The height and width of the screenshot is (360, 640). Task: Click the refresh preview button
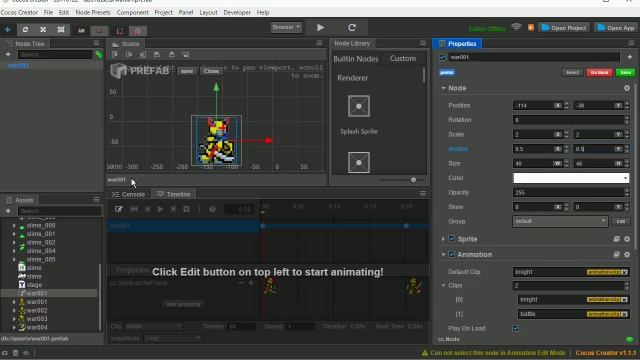pos(352,27)
